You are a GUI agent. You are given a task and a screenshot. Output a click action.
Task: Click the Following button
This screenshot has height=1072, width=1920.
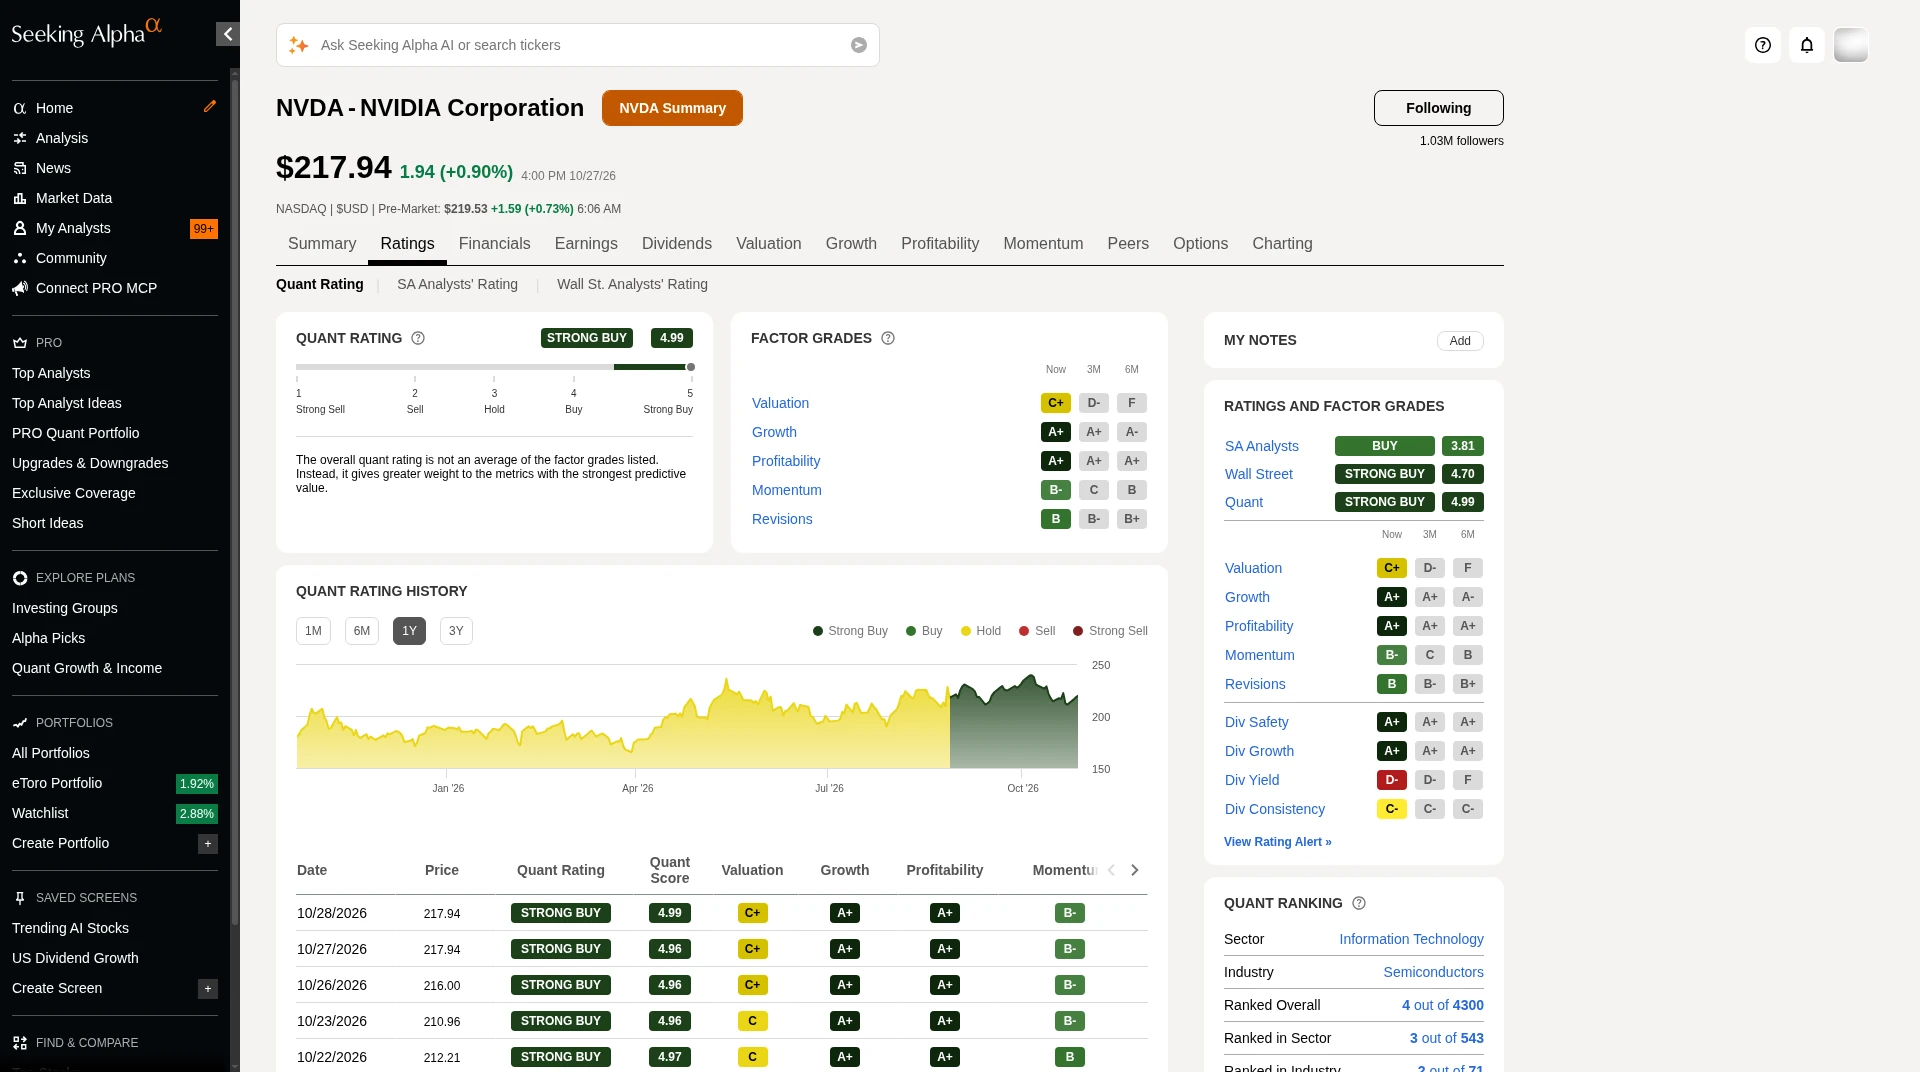[x=1438, y=108]
